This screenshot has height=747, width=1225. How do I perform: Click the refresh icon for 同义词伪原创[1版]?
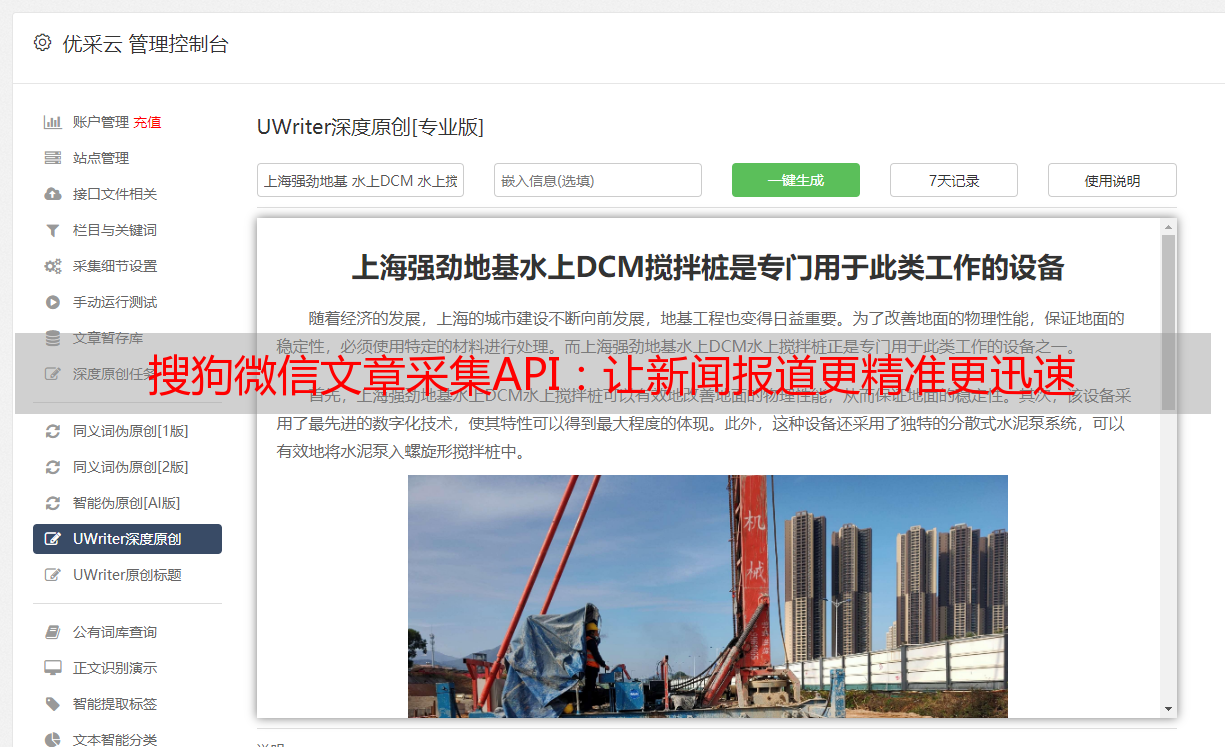53,431
